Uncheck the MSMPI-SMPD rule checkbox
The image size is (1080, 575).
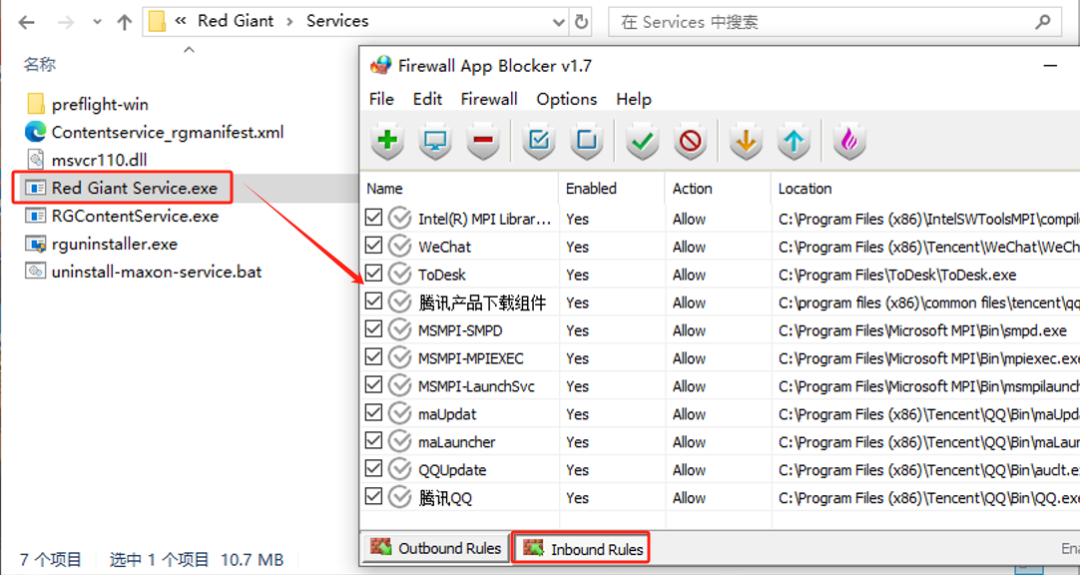click(373, 329)
